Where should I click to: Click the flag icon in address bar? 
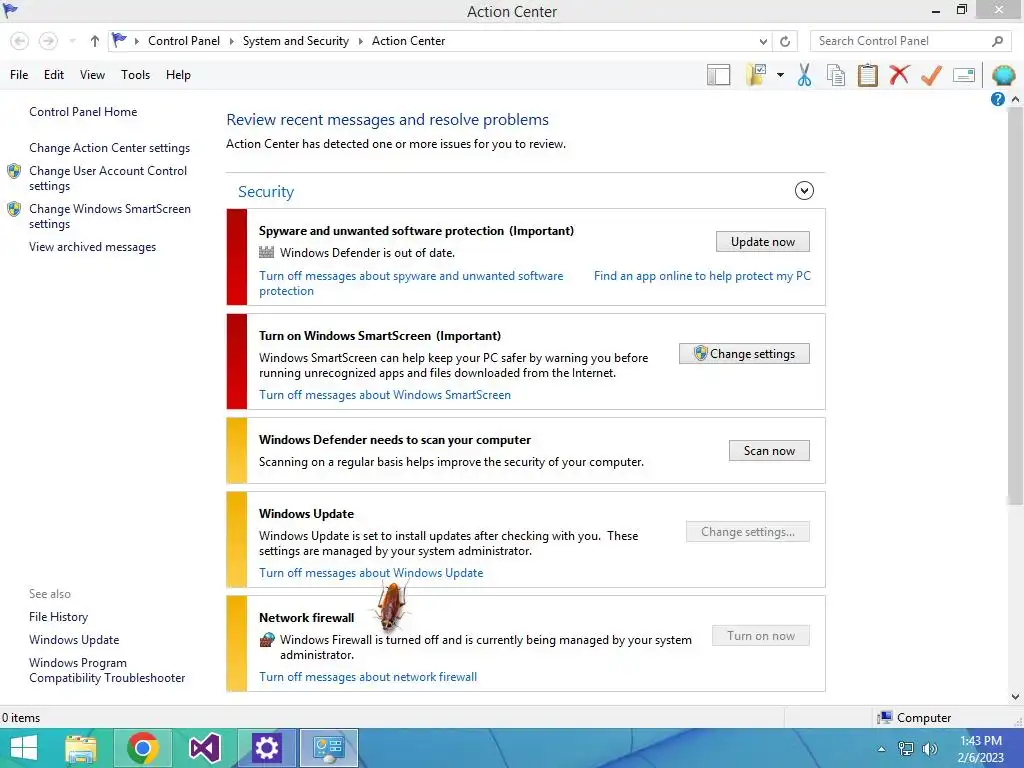coord(120,40)
